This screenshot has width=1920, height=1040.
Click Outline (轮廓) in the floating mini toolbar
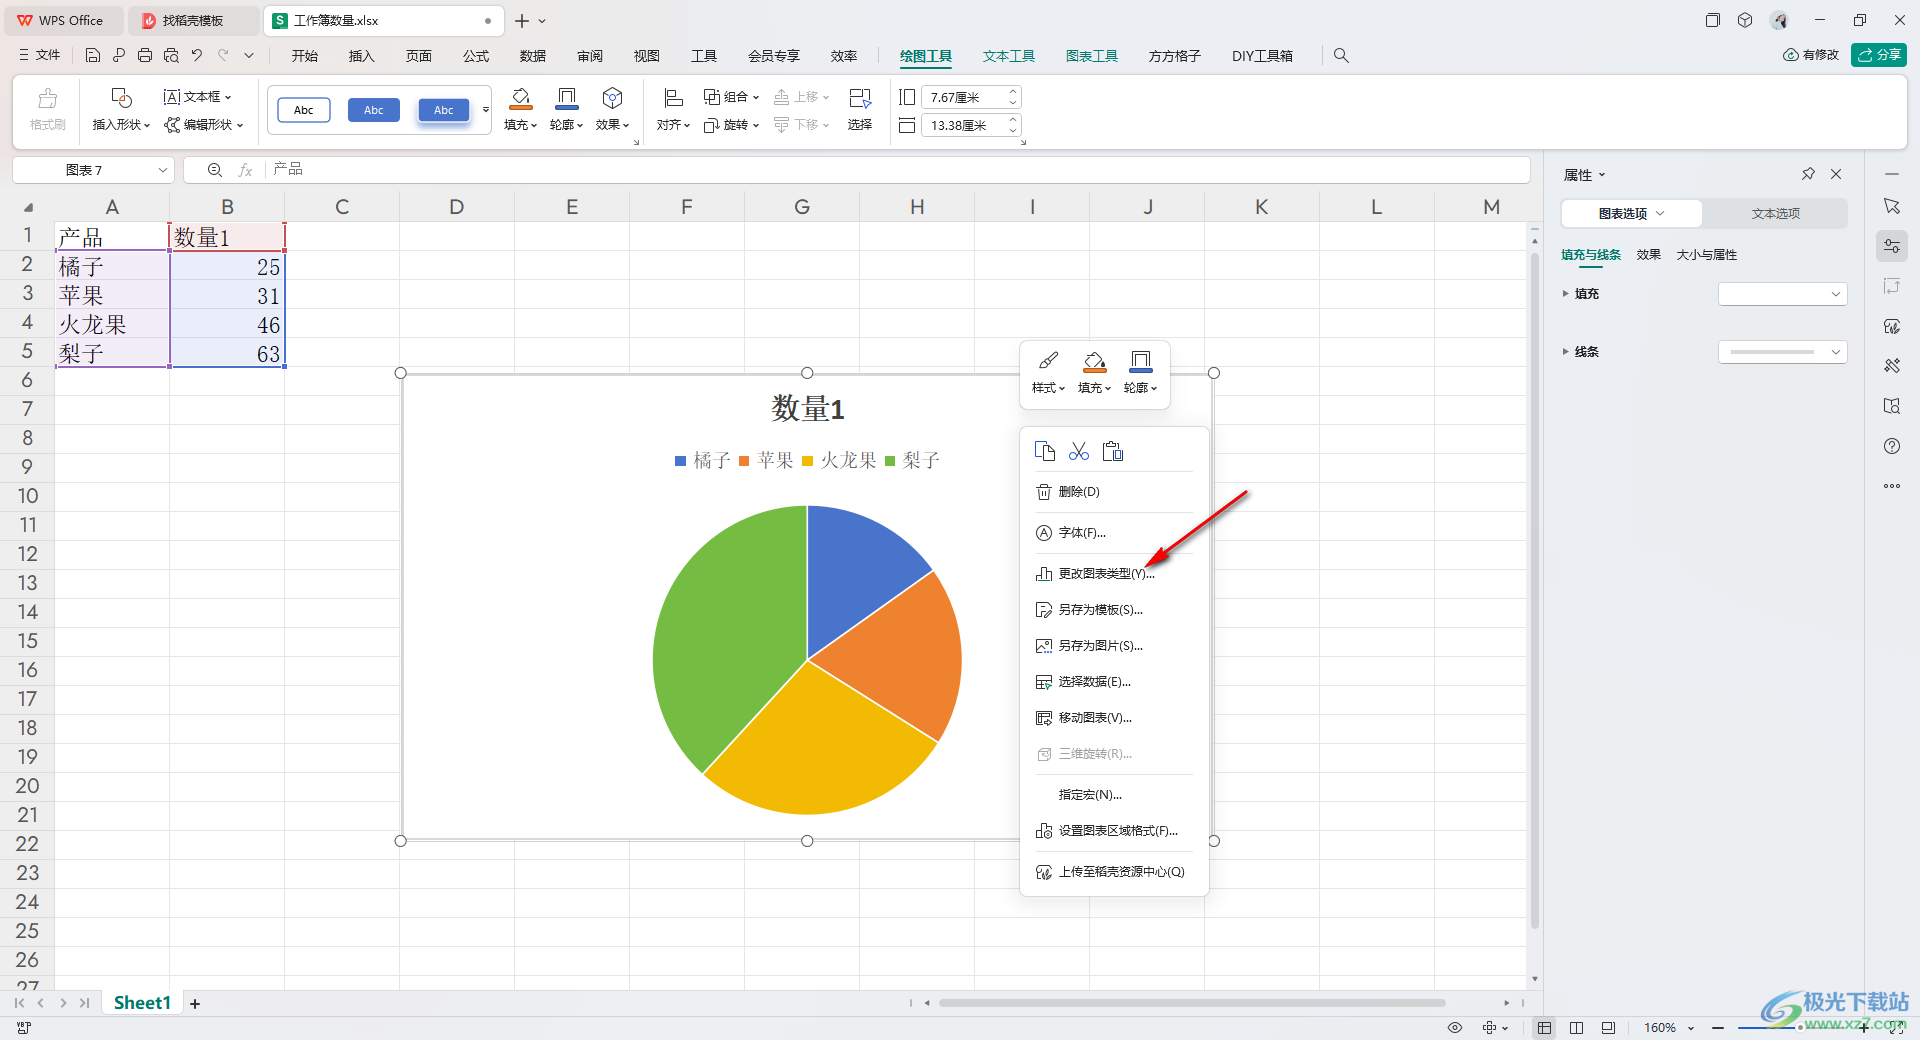click(x=1140, y=372)
